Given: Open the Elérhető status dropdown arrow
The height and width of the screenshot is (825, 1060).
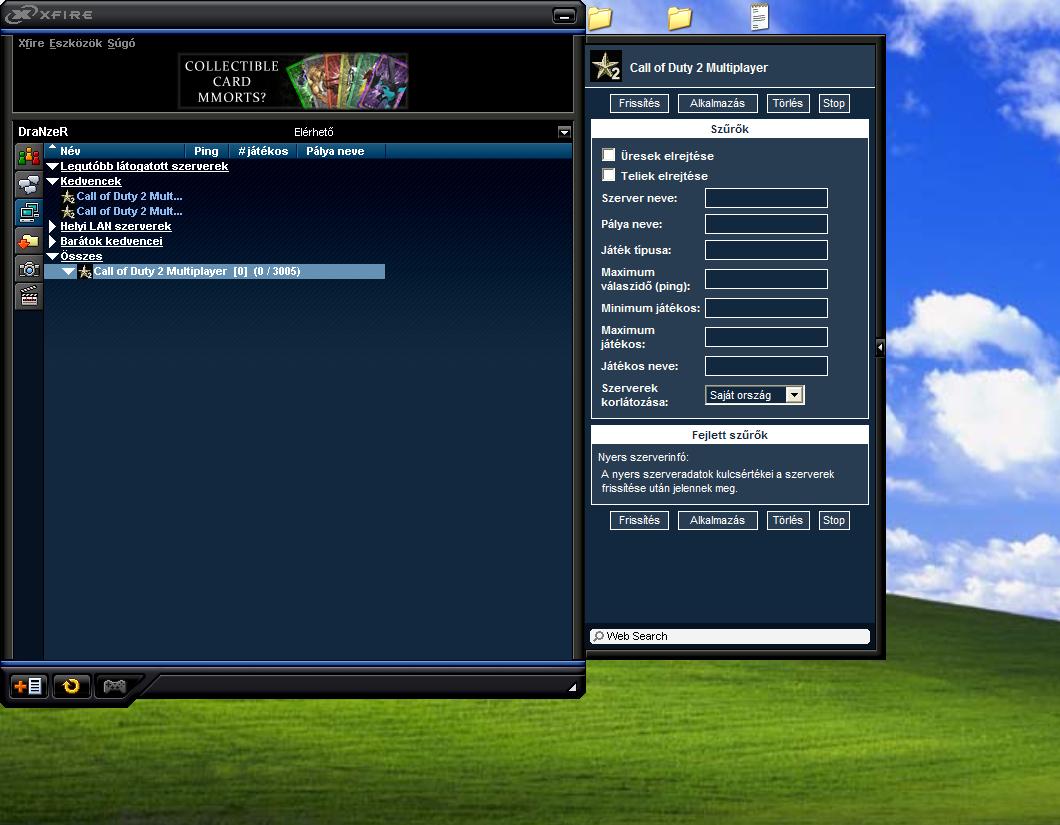Looking at the screenshot, I should pos(564,132).
